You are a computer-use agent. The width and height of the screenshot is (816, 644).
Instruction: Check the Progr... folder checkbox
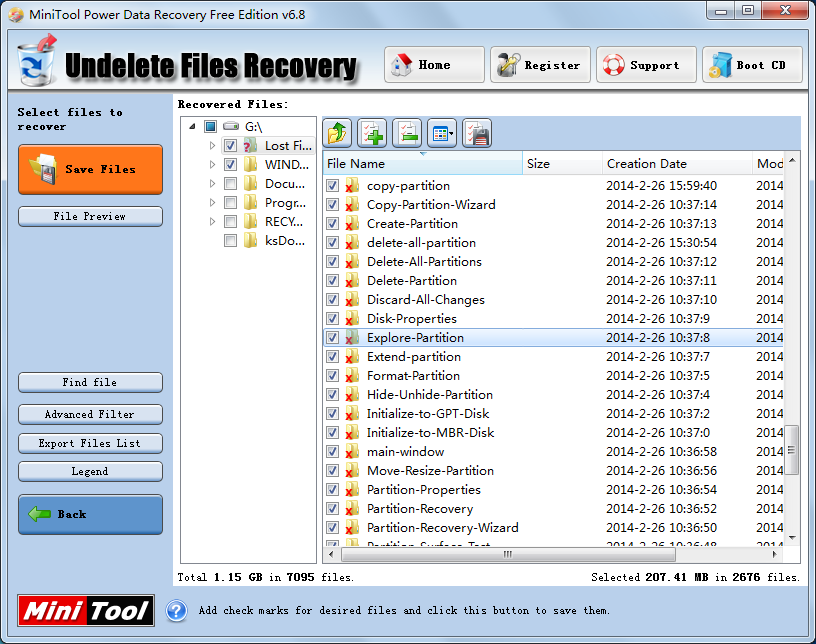point(231,203)
